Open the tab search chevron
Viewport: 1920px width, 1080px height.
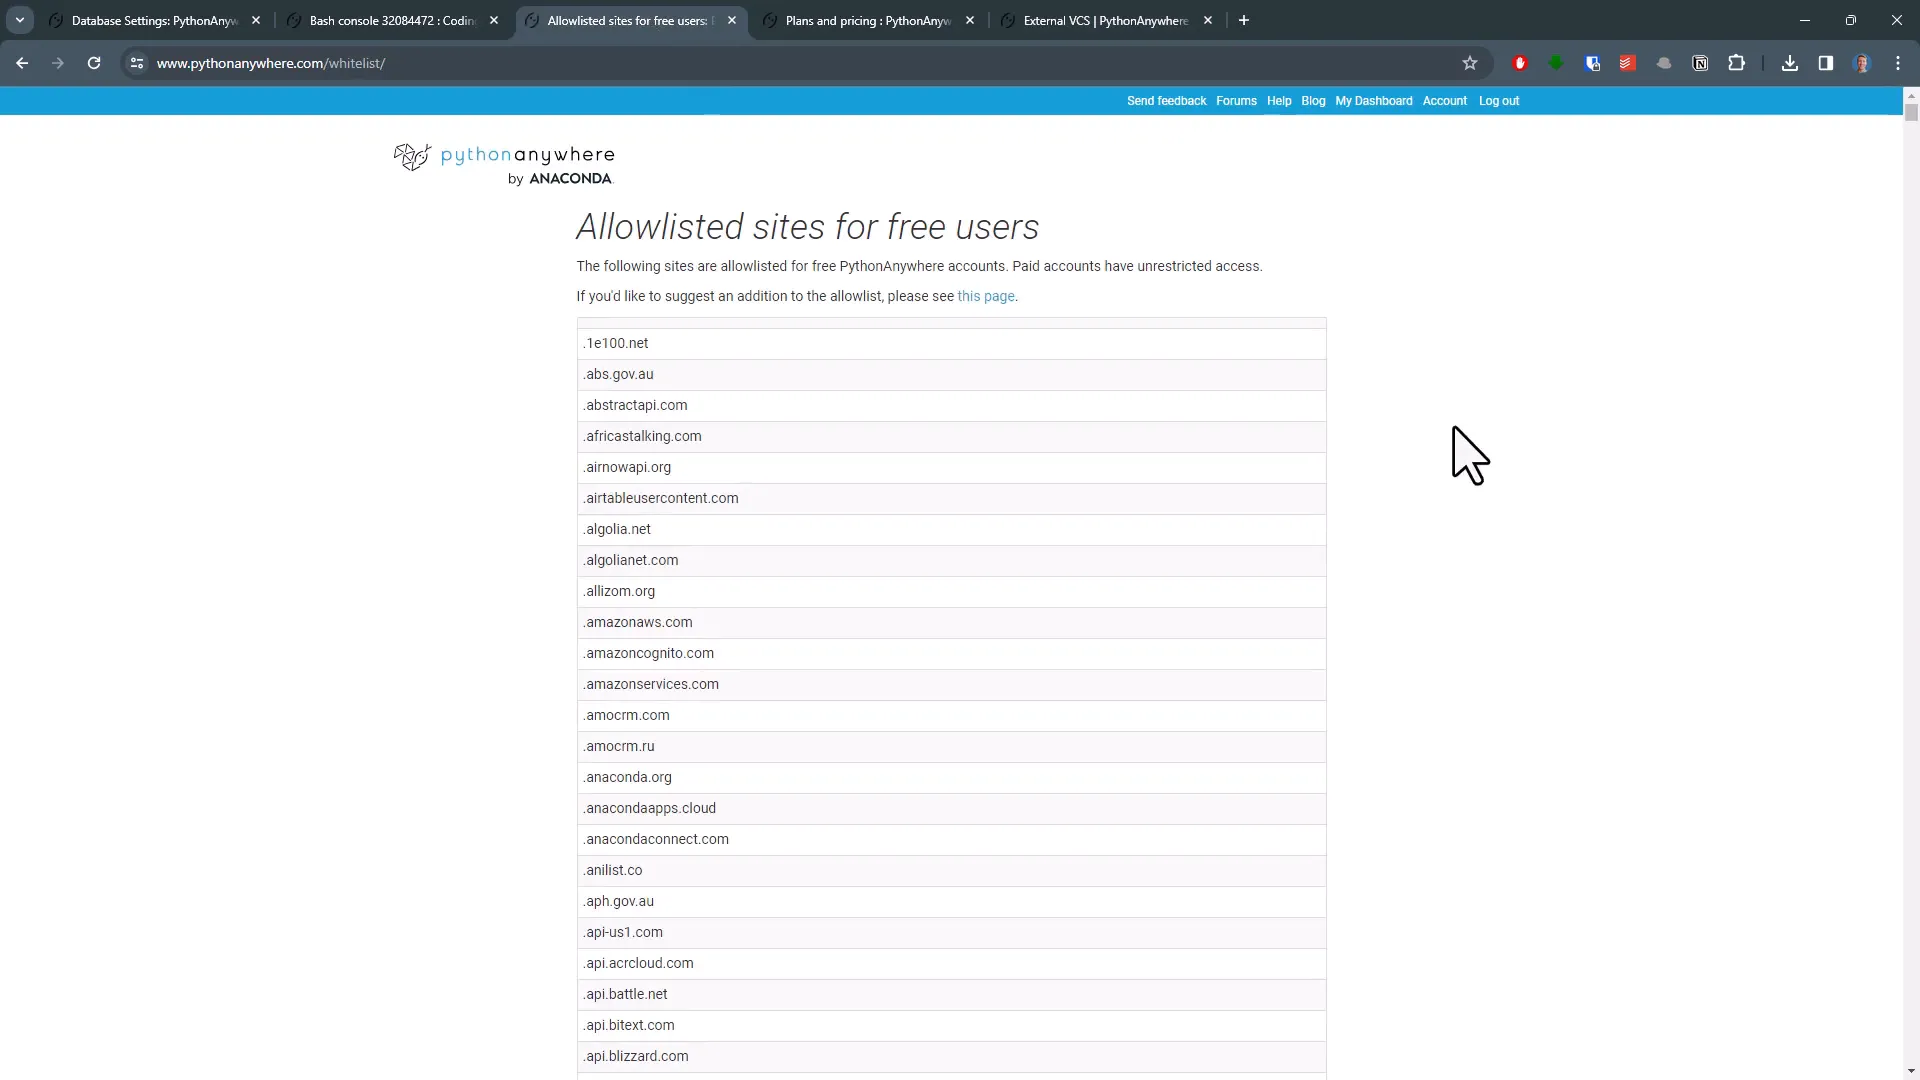click(x=19, y=19)
